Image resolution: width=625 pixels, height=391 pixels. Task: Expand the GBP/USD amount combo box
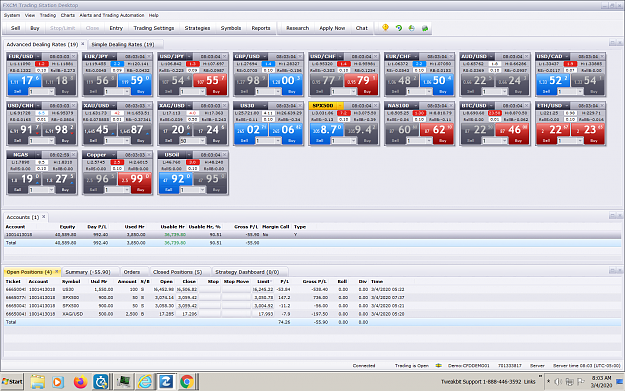pyautogui.click(x=278, y=92)
